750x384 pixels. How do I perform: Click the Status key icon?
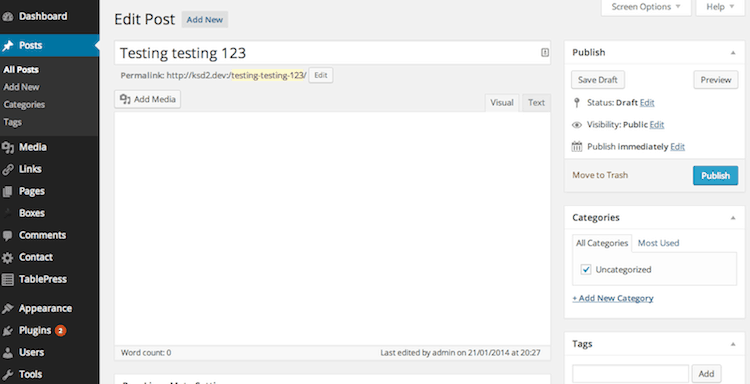pos(577,103)
